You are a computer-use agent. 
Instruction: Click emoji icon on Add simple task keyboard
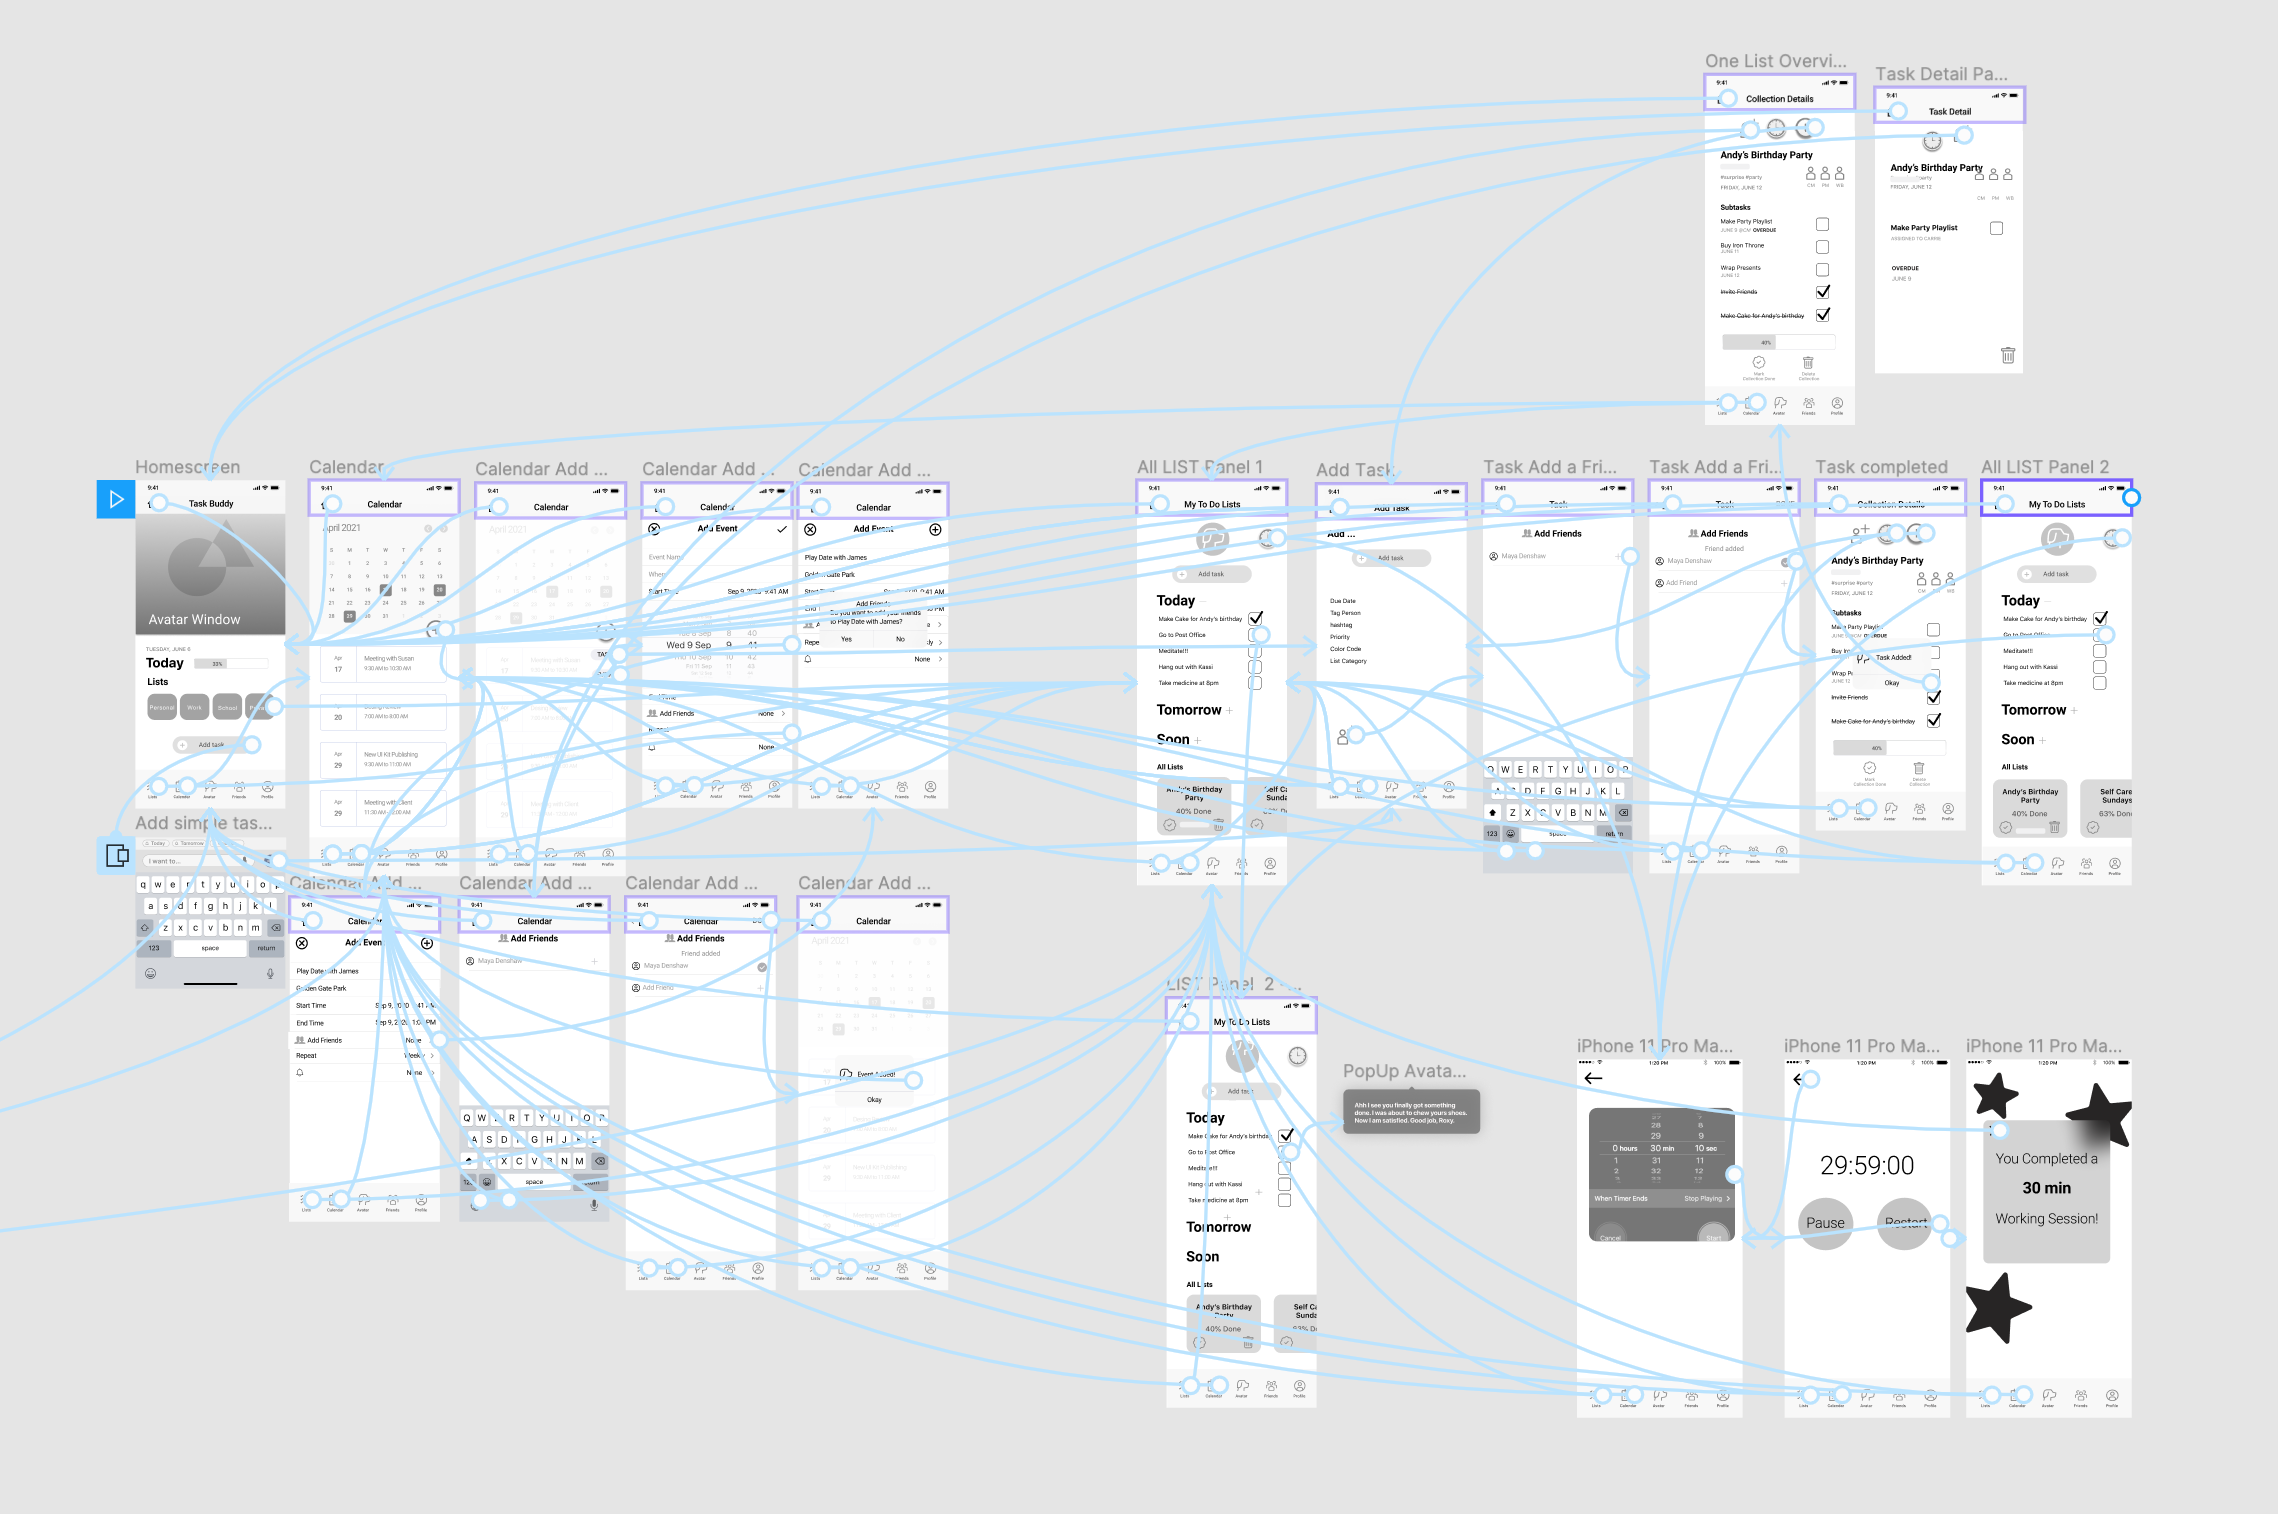tap(151, 973)
